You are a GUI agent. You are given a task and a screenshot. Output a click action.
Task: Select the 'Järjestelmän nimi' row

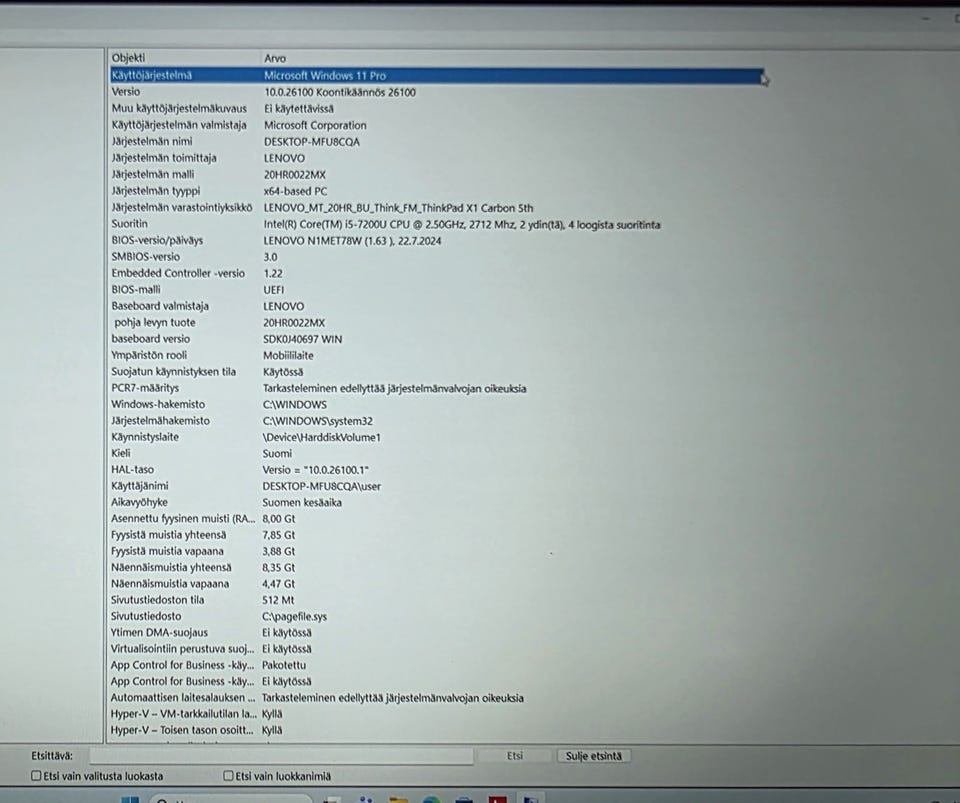coord(152,141)
